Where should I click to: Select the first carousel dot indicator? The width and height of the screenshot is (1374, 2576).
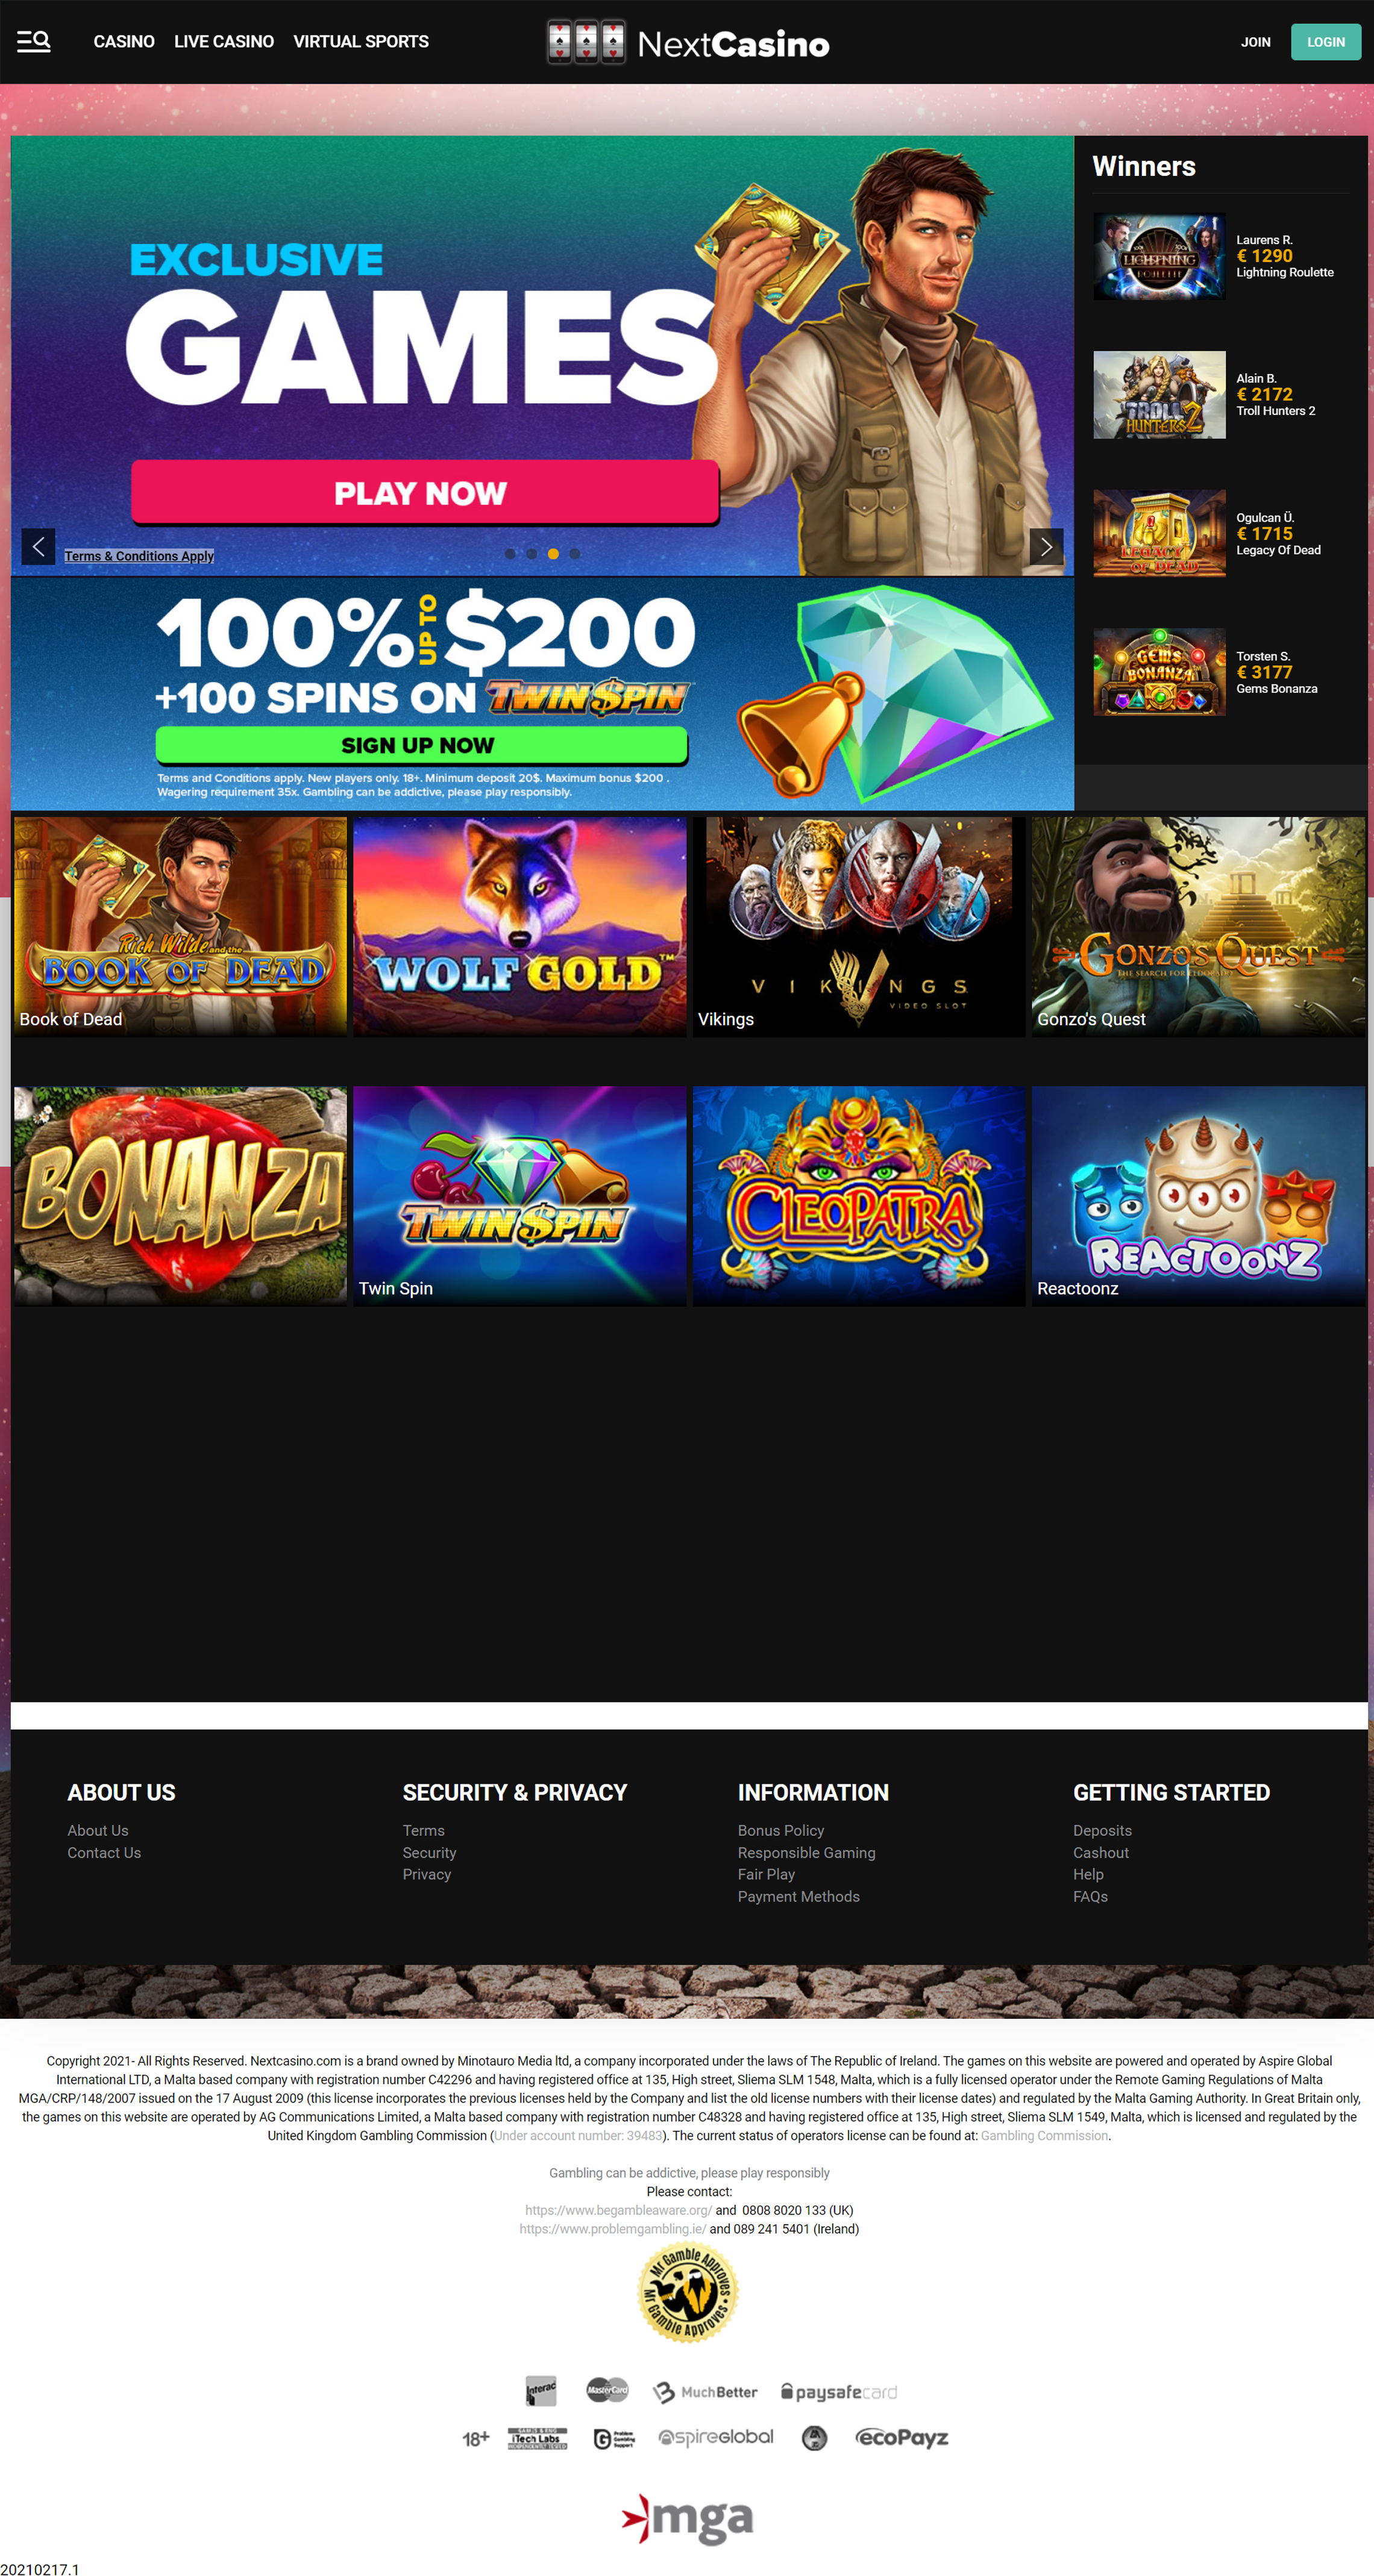click(510, 554)
